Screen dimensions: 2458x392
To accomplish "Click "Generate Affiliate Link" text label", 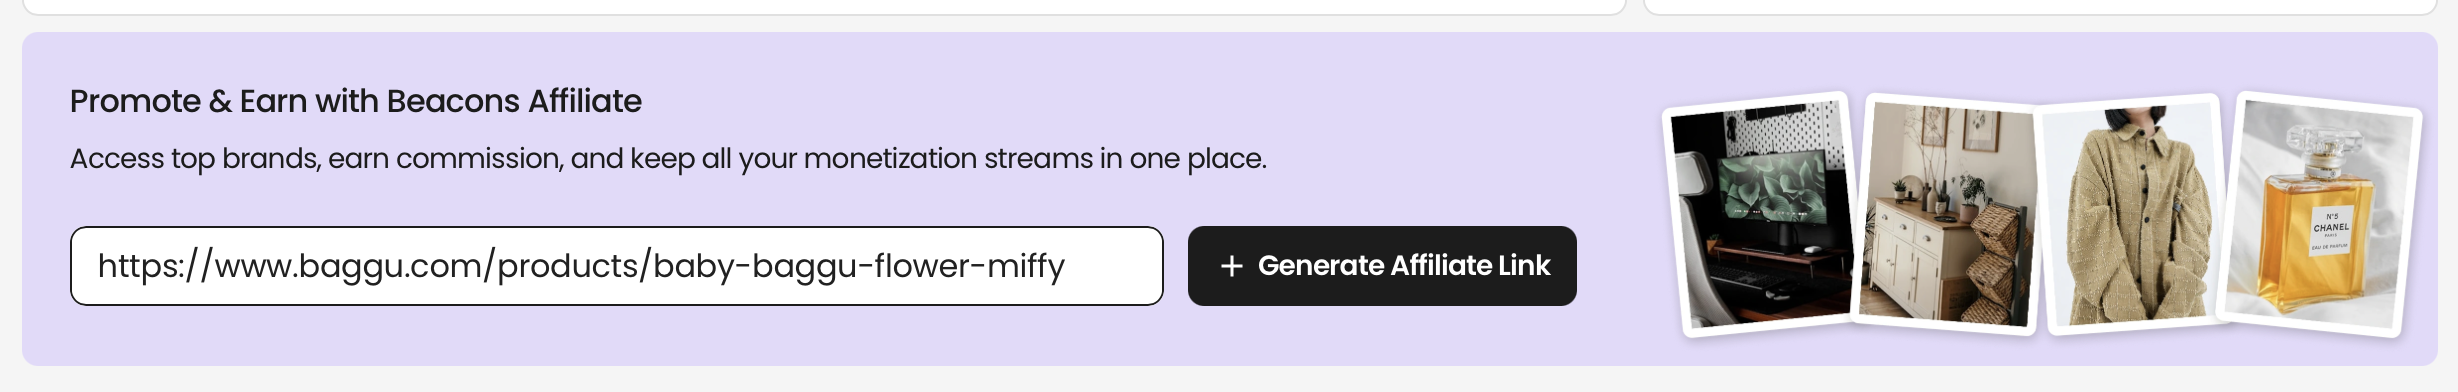I will coord(1404,266).
